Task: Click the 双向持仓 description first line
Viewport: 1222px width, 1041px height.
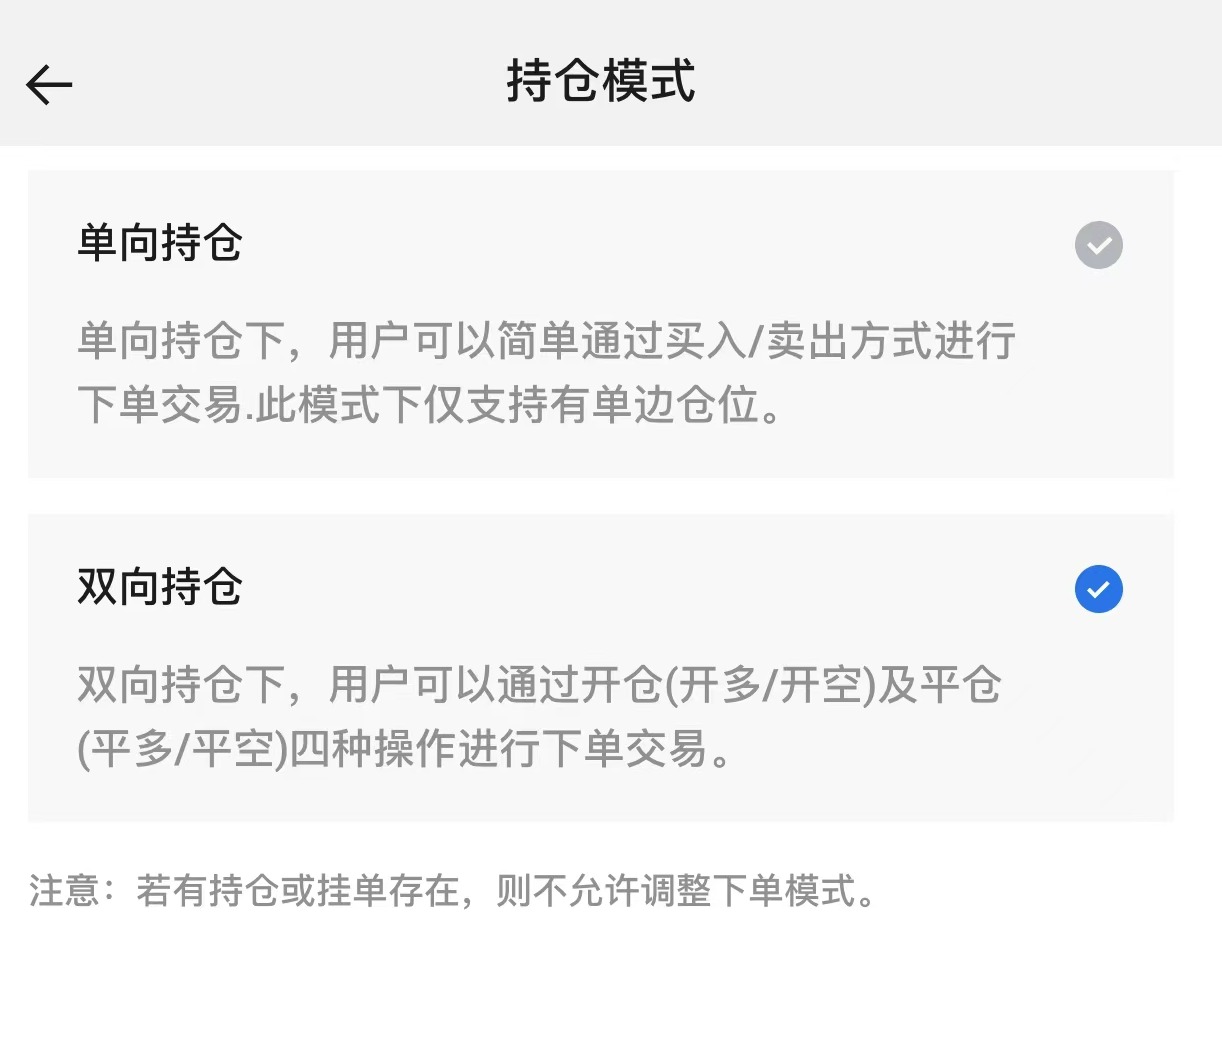Action: pyautogui.click(x=540, y=685)
